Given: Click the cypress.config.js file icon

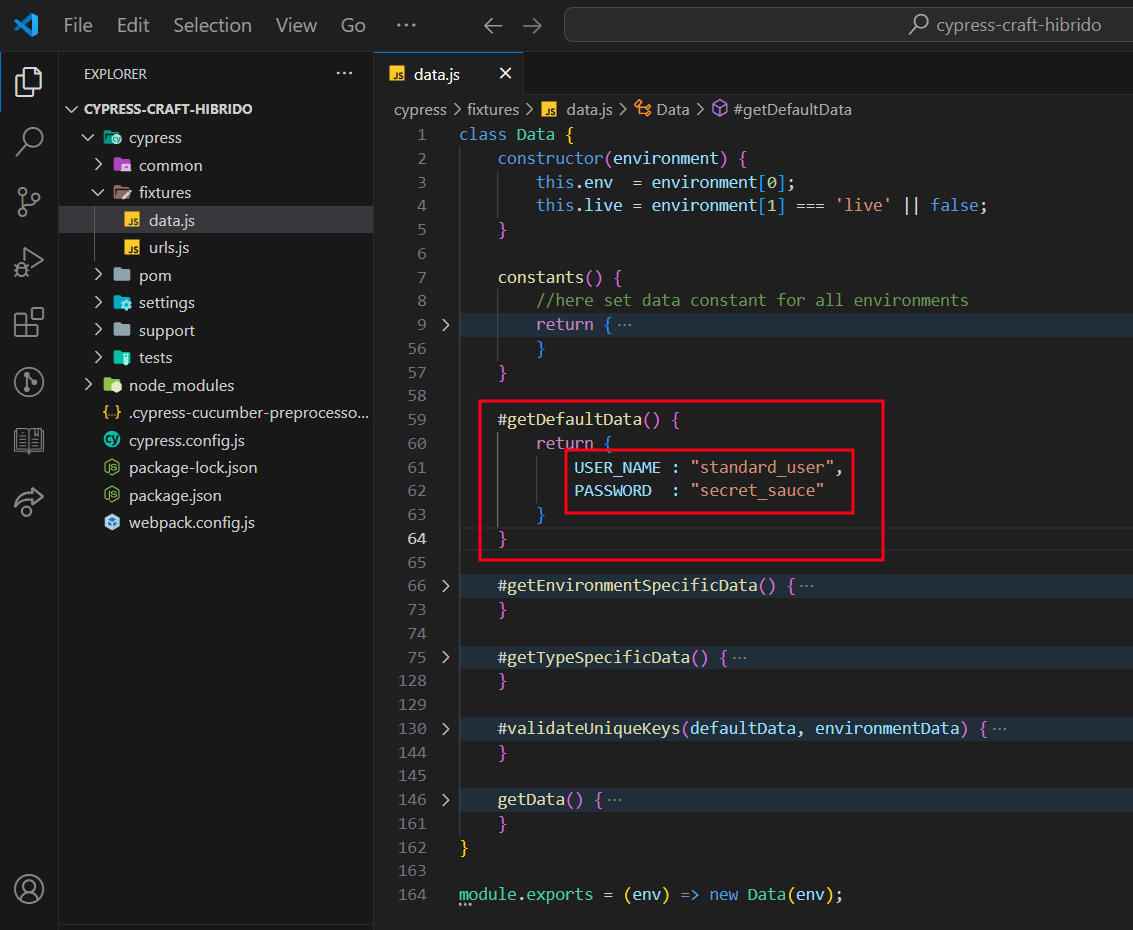Looking at the screenshot, I should coord(112,439).
